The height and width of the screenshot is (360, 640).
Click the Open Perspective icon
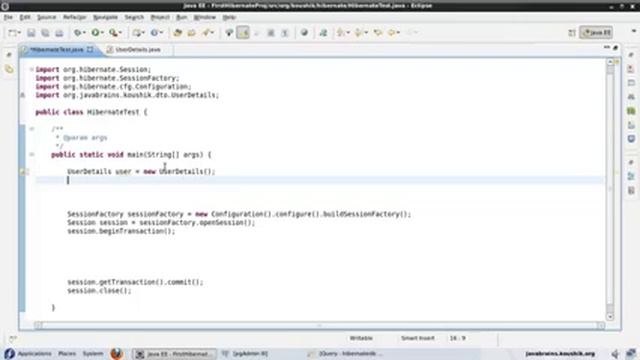coord(572,33)
